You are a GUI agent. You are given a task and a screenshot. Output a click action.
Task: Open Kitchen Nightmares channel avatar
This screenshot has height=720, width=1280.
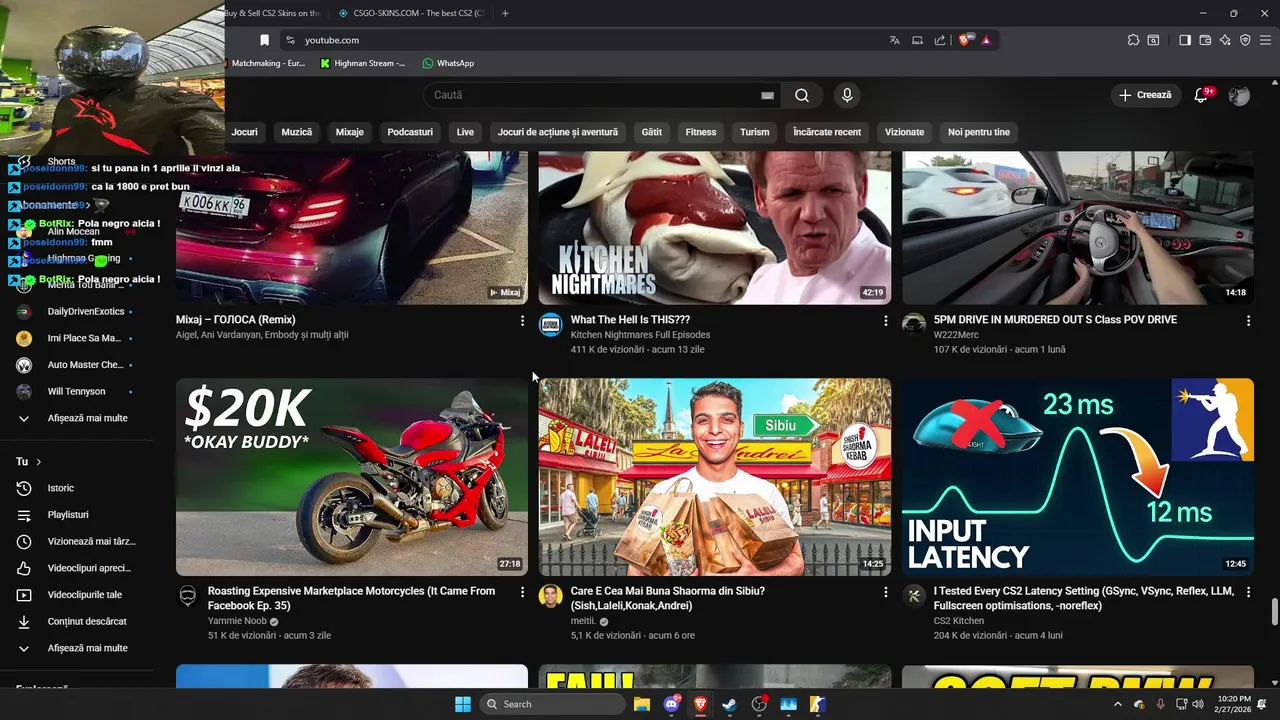pos(551,325)
